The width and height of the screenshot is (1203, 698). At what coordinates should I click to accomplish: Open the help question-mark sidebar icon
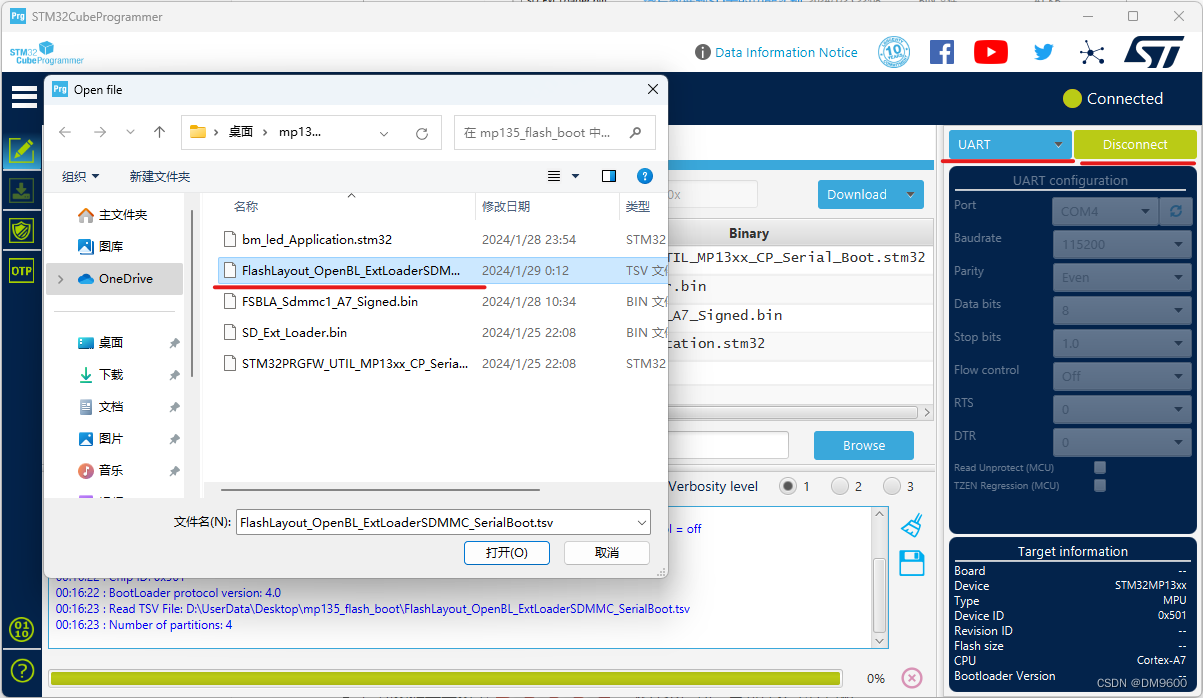(x=21, y=671)
